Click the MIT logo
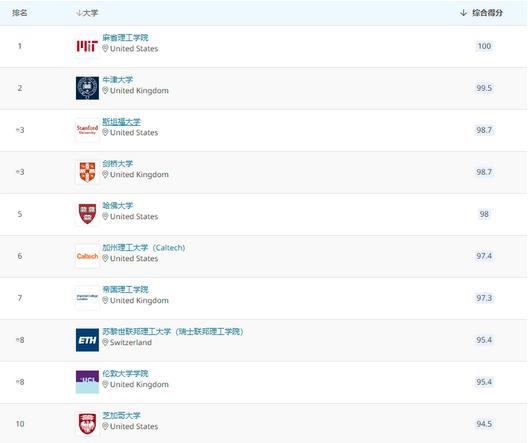Image resolution: width=528 pixels, height=443 pixels. [x=87, y=46]
